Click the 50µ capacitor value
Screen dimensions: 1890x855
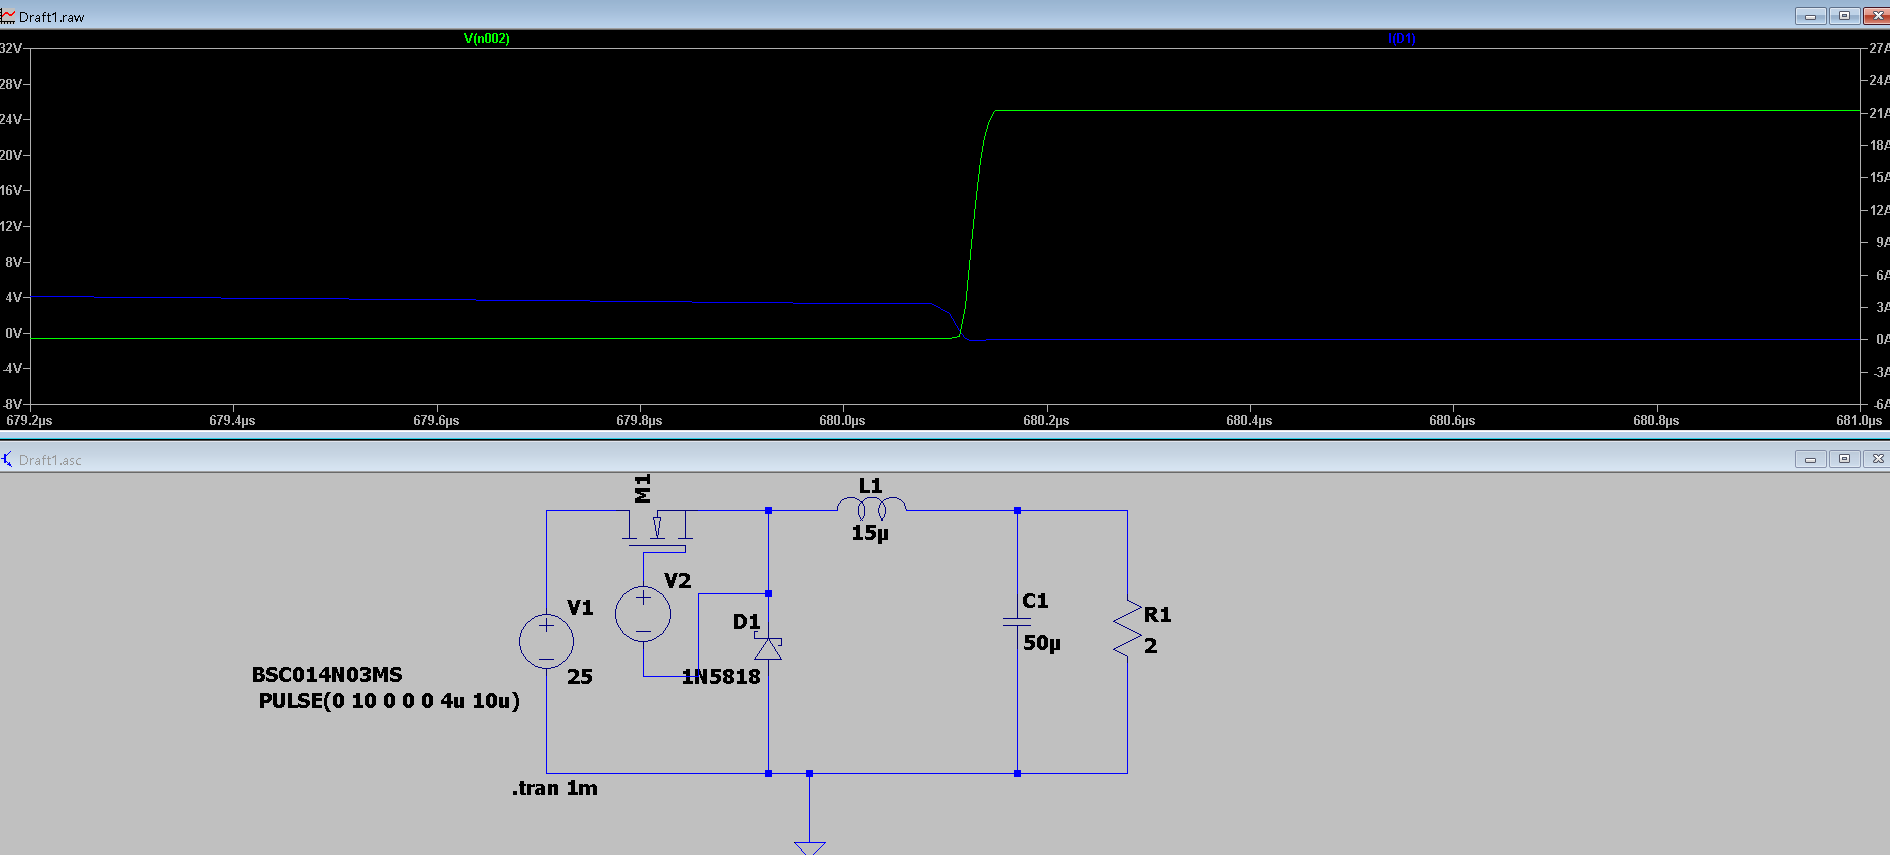1042,643
